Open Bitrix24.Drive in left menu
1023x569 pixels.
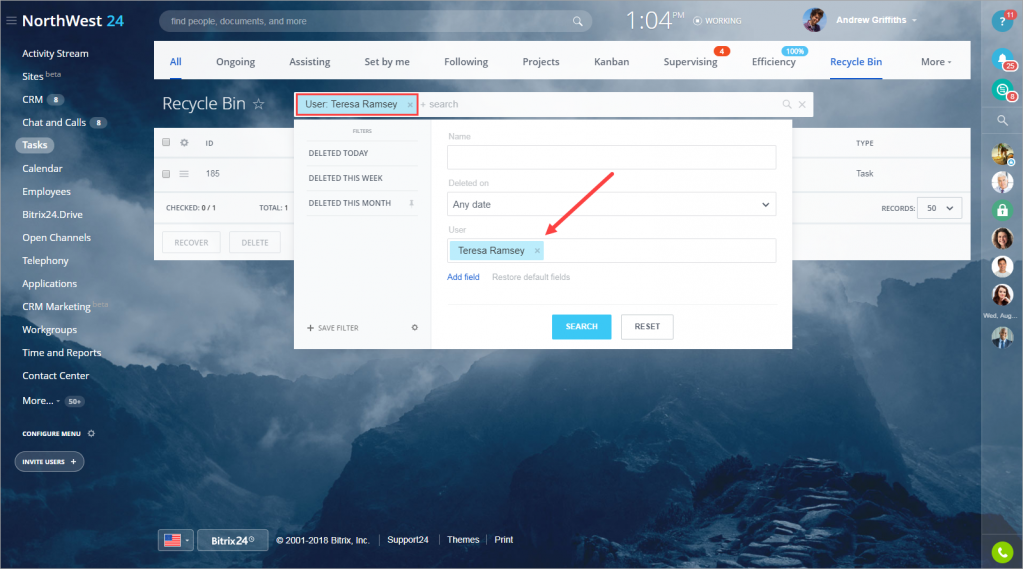(x=52, y=215)
